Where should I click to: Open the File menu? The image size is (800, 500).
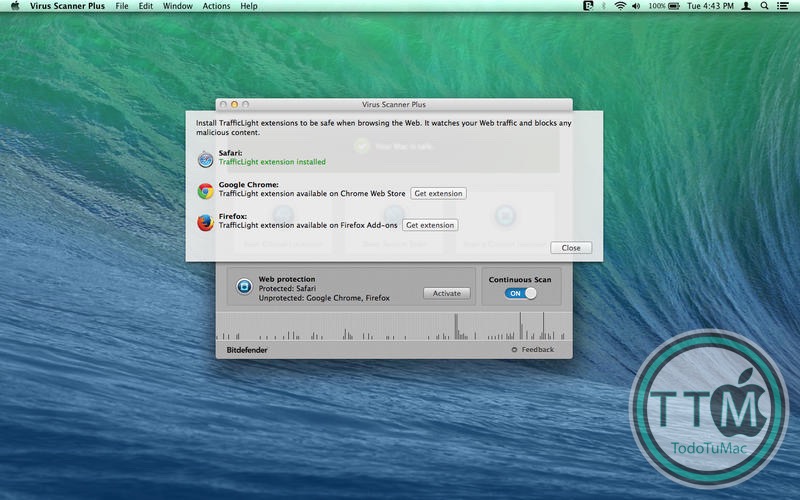point(122,6)
